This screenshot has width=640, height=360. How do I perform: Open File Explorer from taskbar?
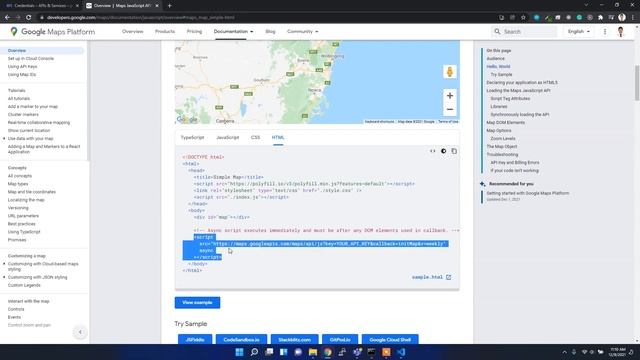[x=313, y=352]
